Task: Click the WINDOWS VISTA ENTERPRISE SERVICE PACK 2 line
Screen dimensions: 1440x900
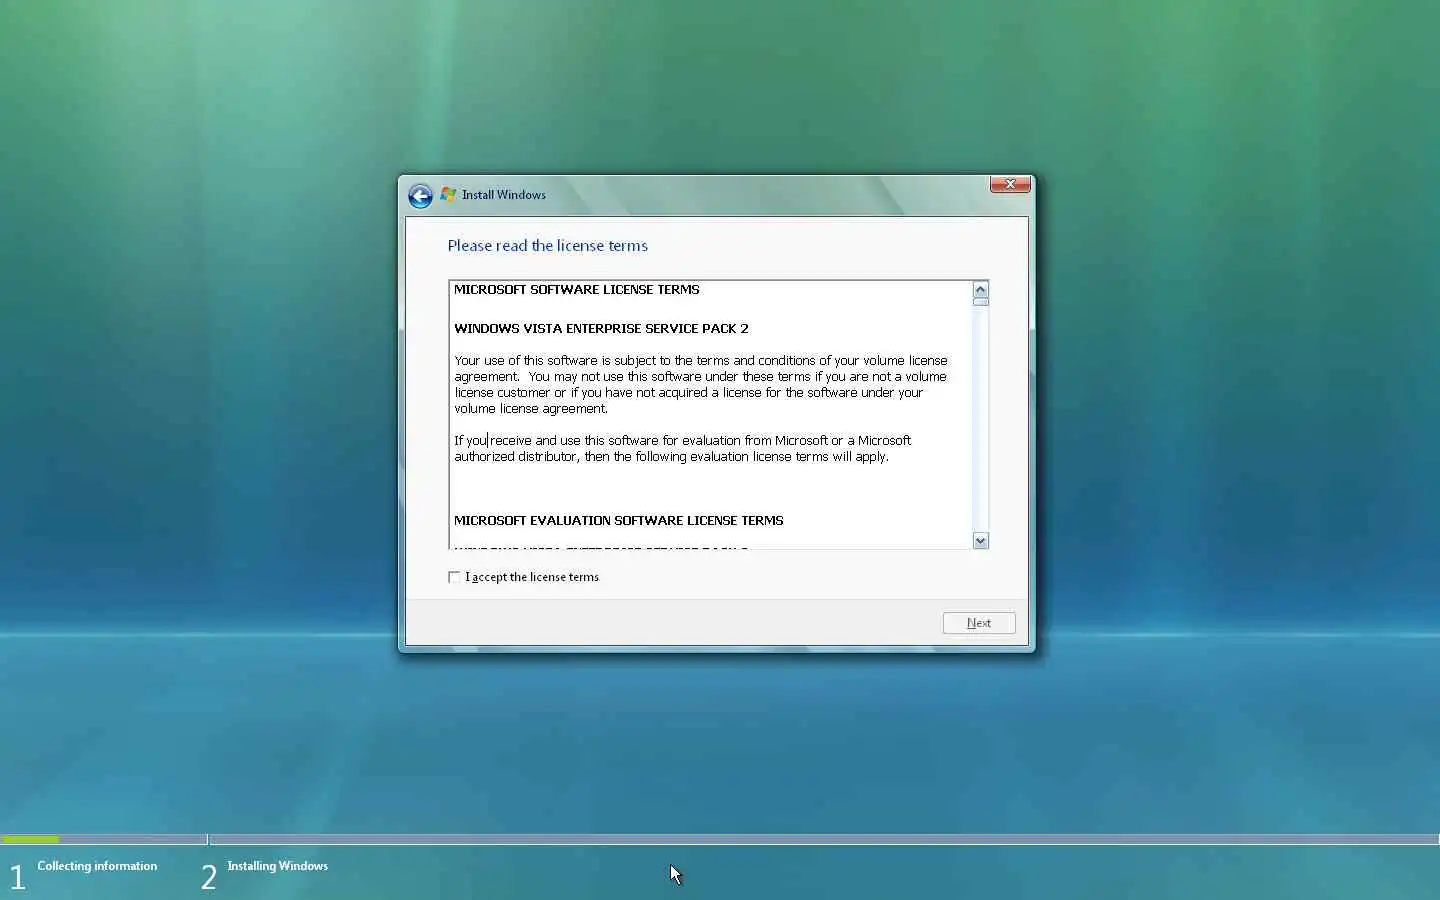Action: click(601, 328)
